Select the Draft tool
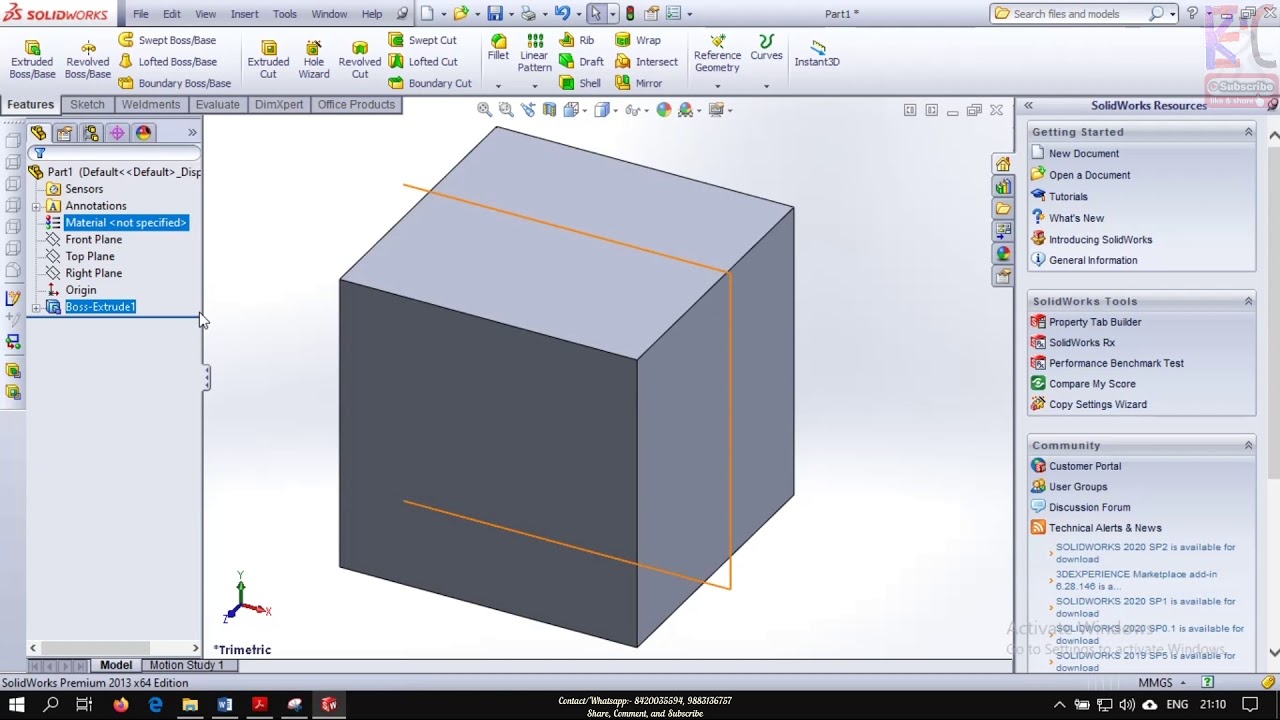The width and height of the screenshot is (1280, 720). coord(582,62)
